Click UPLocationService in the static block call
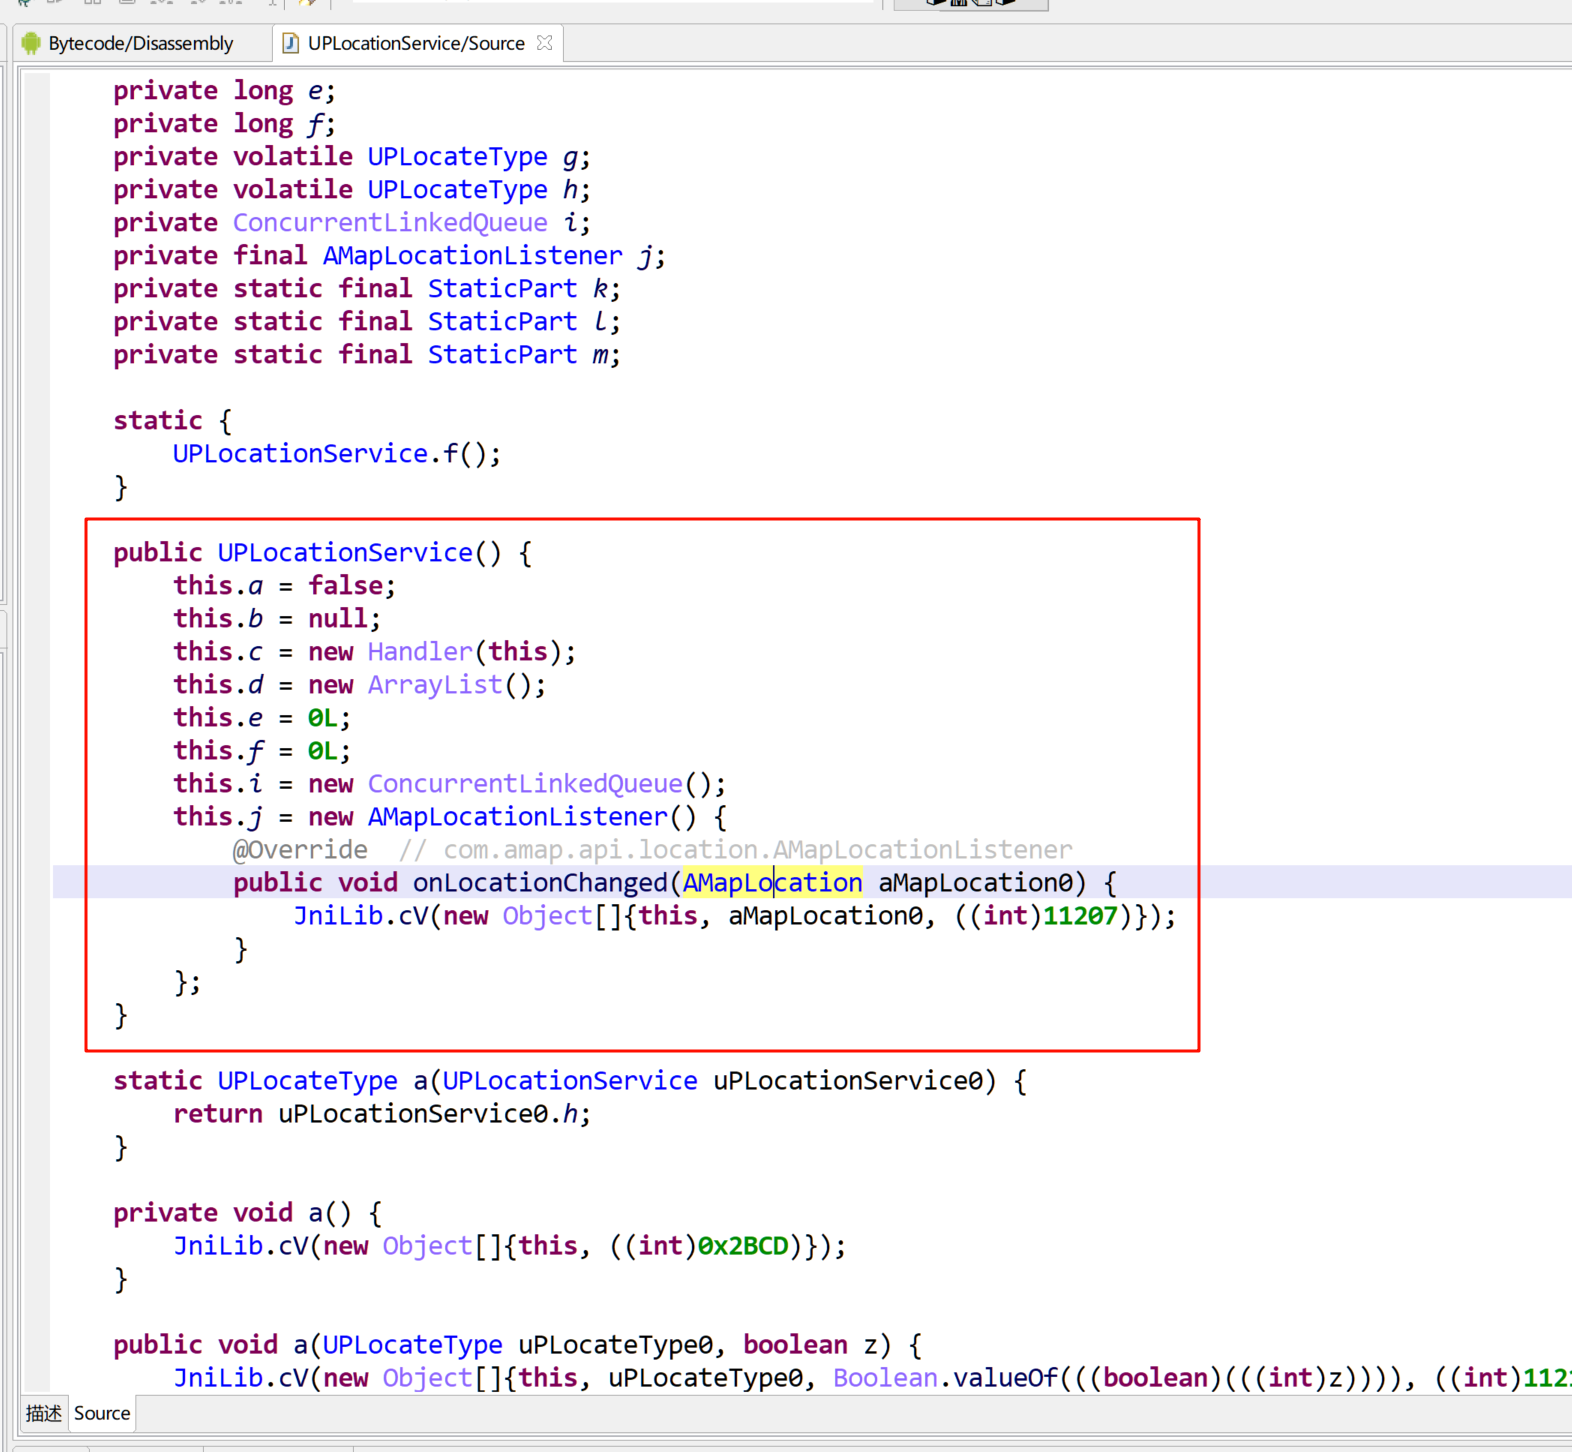The width and height of the screenshot is (1572, 1452). [x=300, y=454]
